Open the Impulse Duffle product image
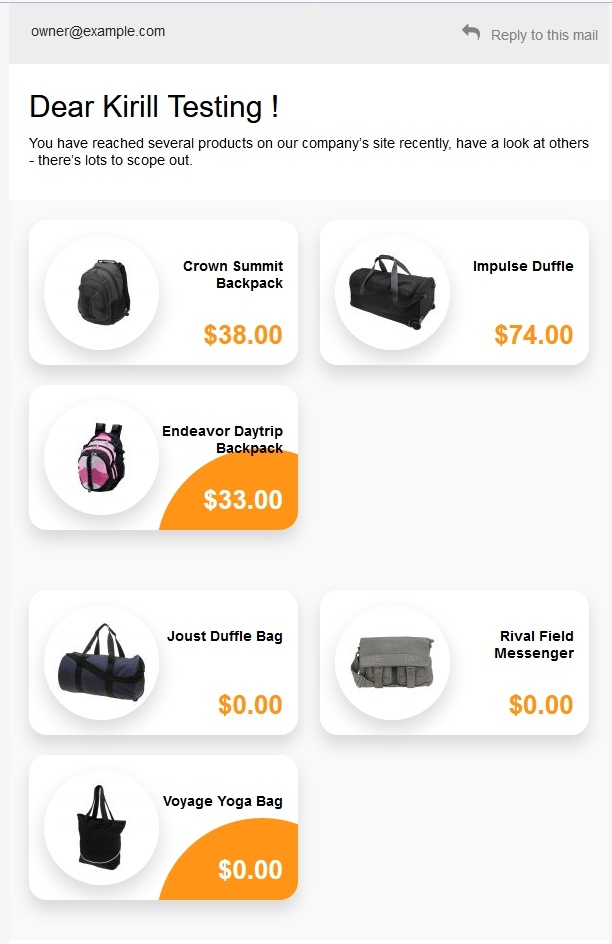This screenshot has height=944, width=612. click(x=392, y=293)
